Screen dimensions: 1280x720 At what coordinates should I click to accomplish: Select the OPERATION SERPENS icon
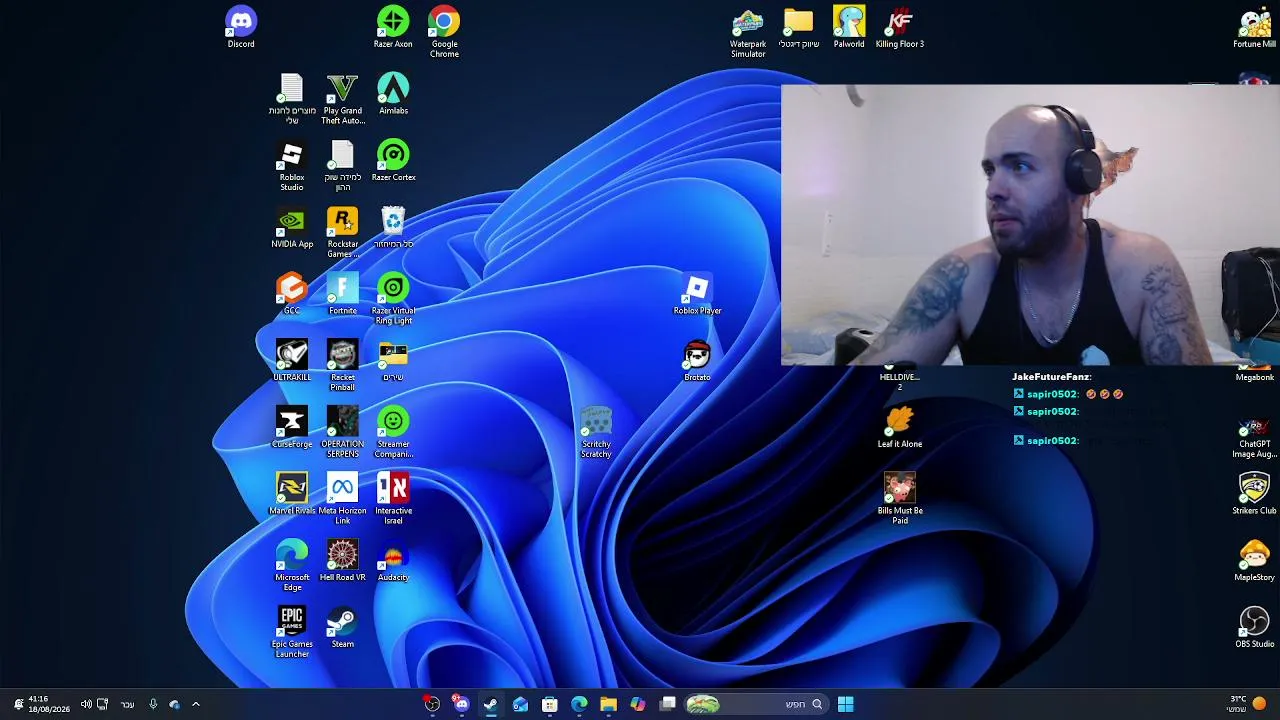342,433
